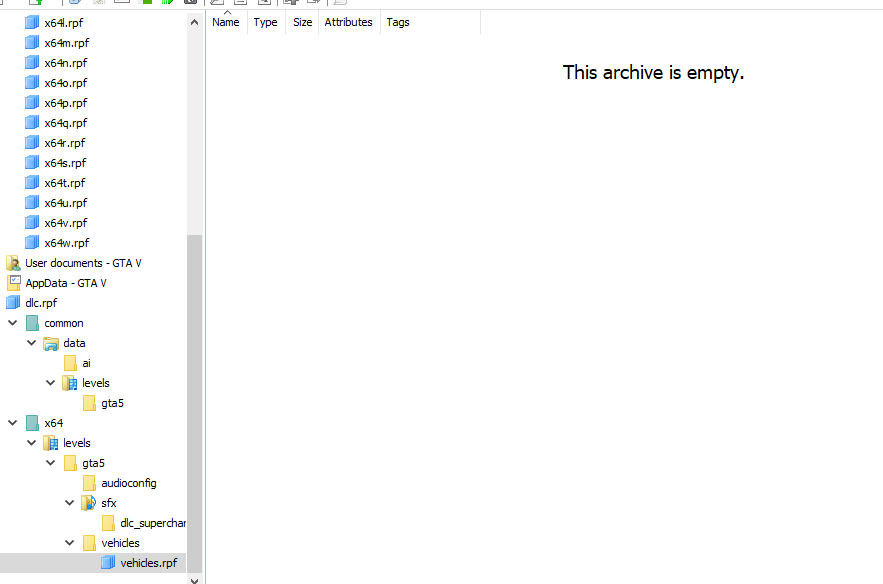Screen dimensions: 883x584
Task: Open User documents - GTA V icon
Action: (13, 263)
